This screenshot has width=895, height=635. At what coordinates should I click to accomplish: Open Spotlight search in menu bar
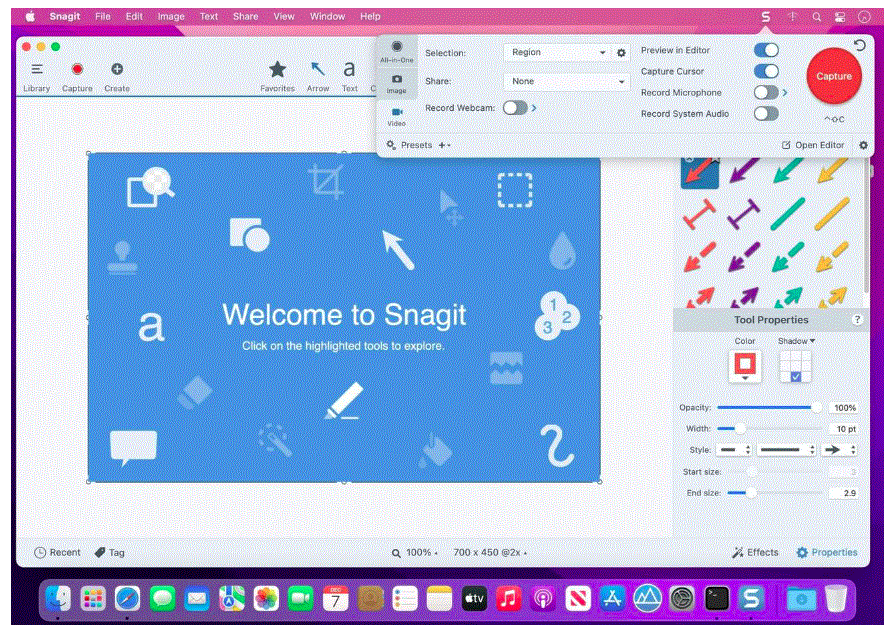pos(817,17)
